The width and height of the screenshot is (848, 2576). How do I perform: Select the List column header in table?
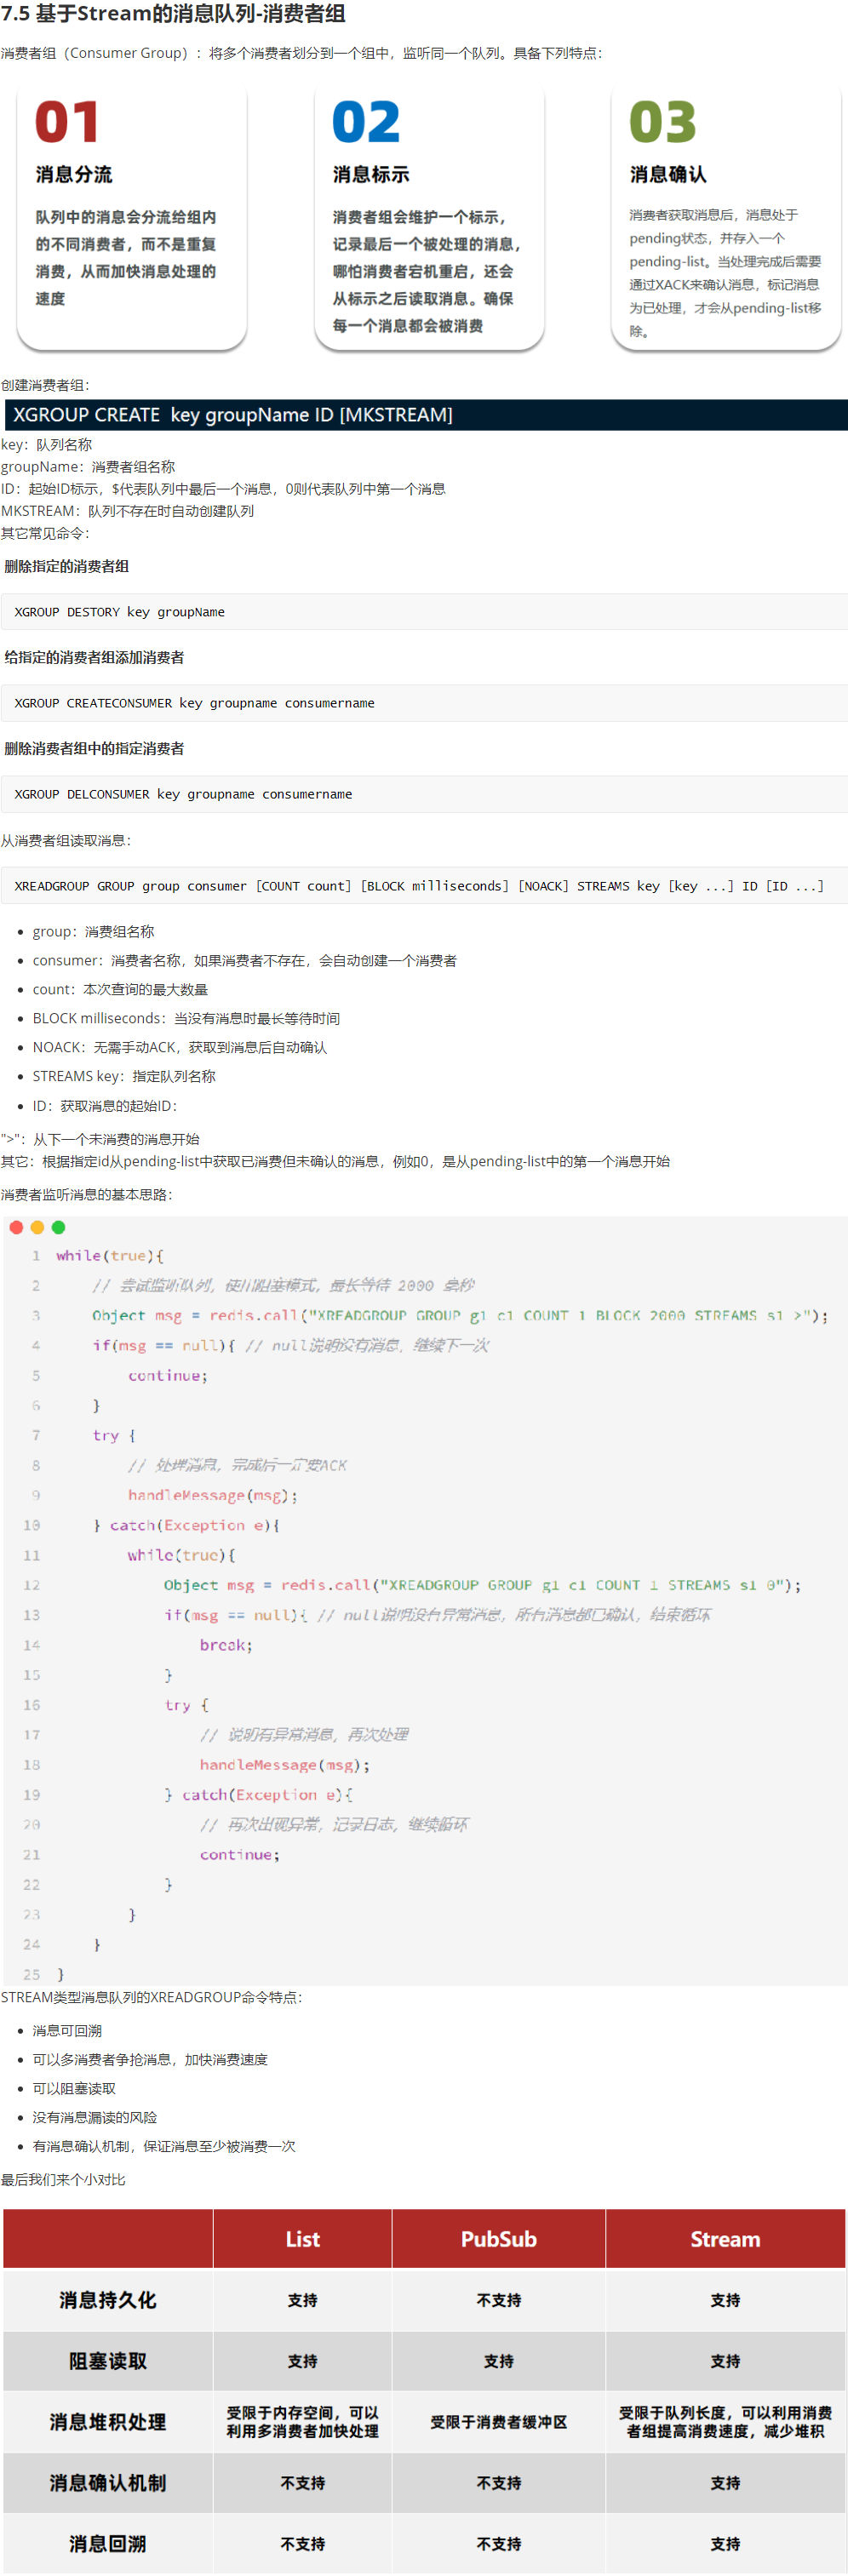(x=302, y=2239)
